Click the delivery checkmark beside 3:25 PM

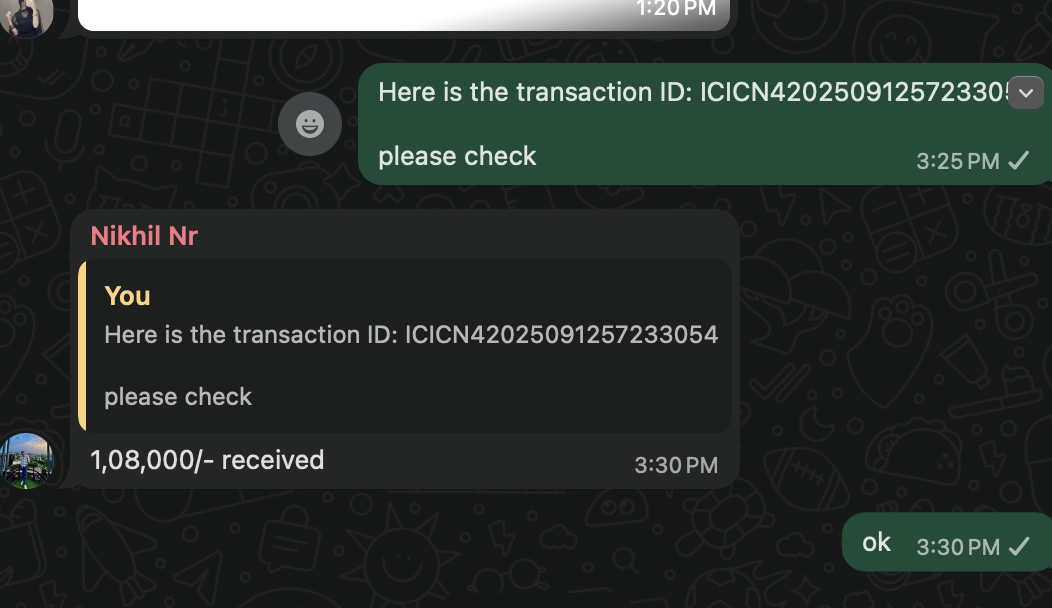(1018, 160)
